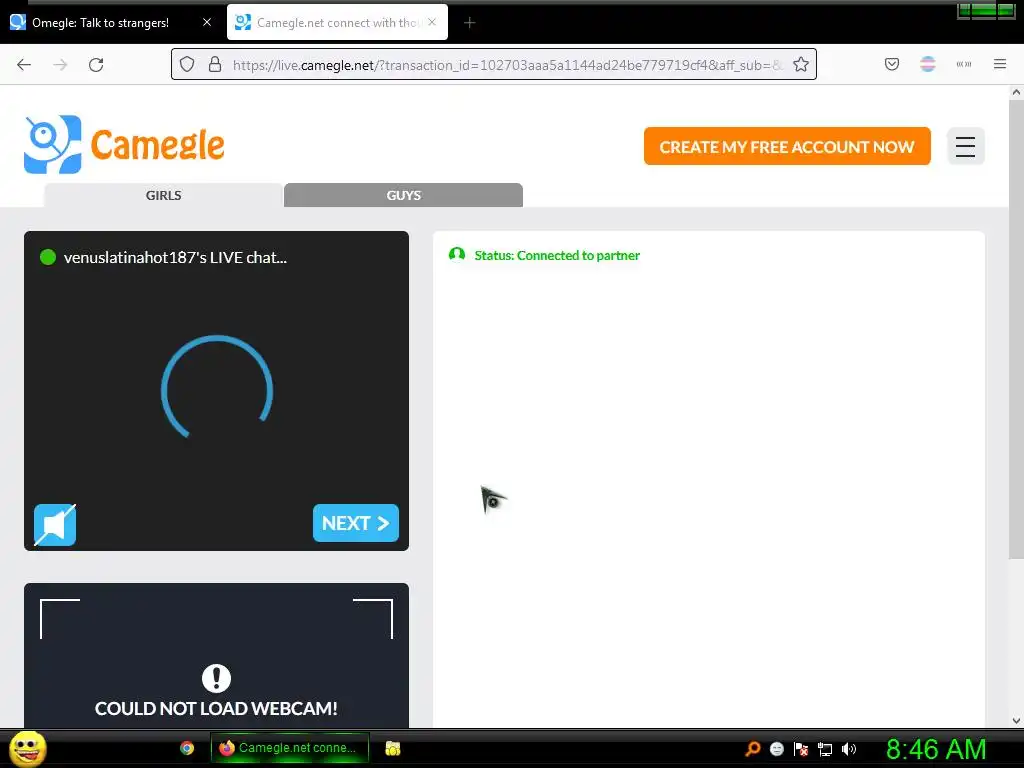Click Create My Free Account Now
Viewport: 1024px width, 768px height.
tap(787, 146)
